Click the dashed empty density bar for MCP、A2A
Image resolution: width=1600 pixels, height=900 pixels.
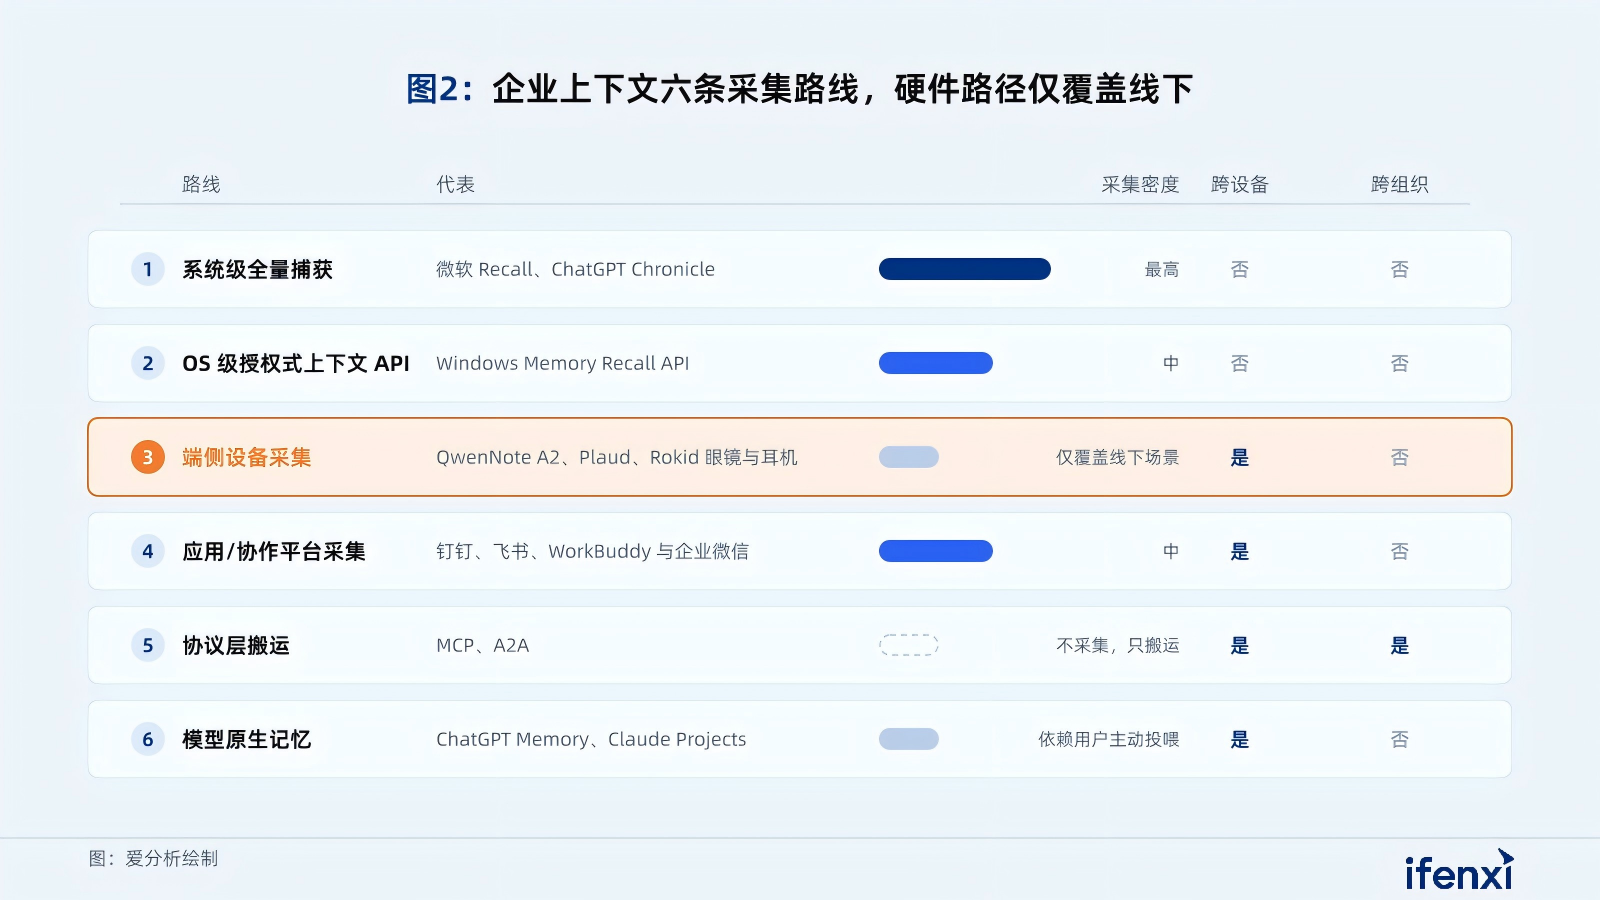[909, 645]
